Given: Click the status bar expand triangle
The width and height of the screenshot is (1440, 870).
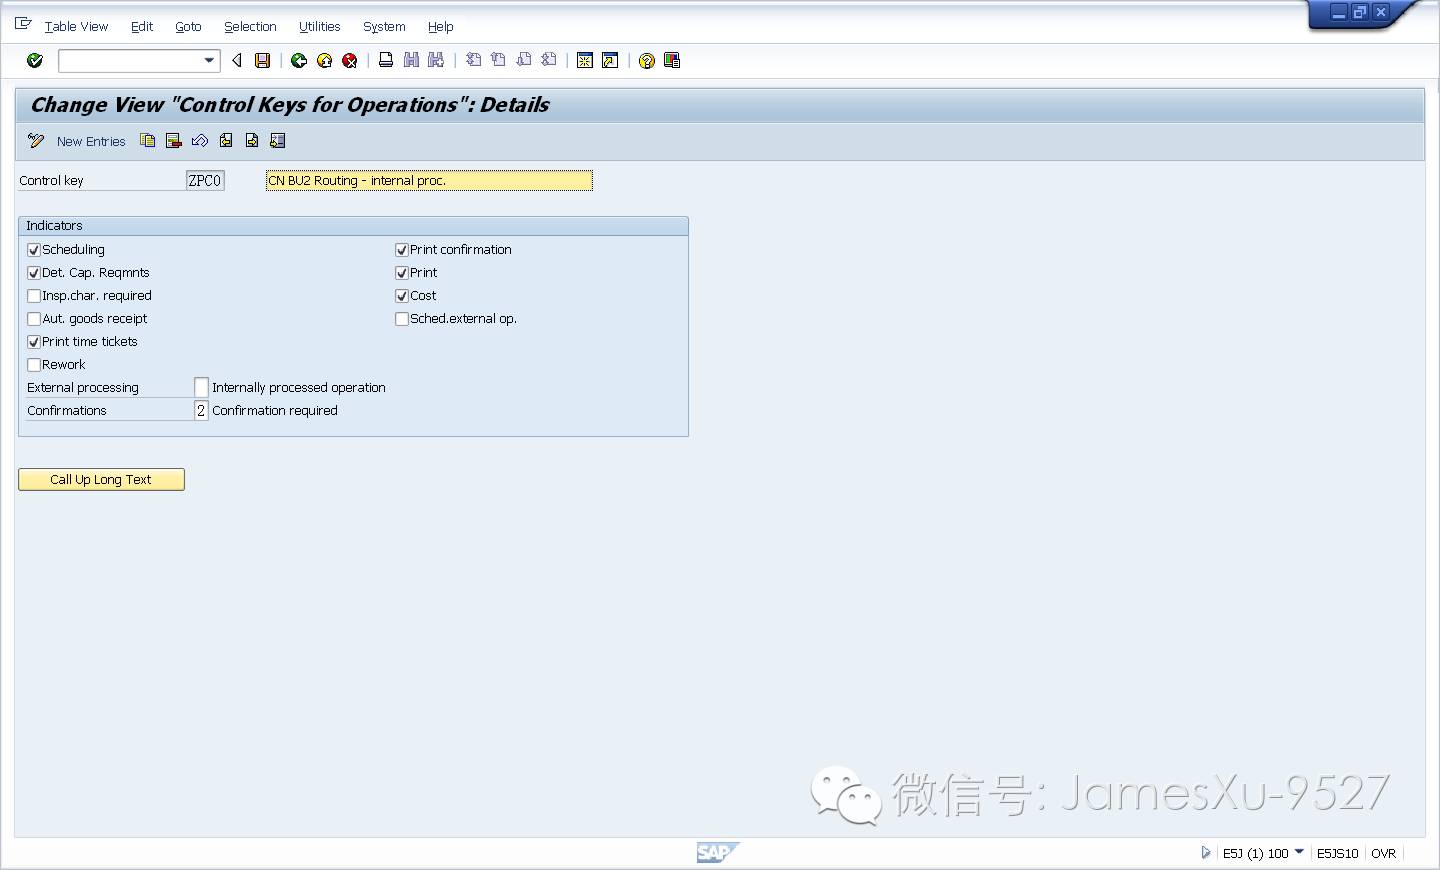Looking at the screenshot, I should click(x=1206, y=853).
